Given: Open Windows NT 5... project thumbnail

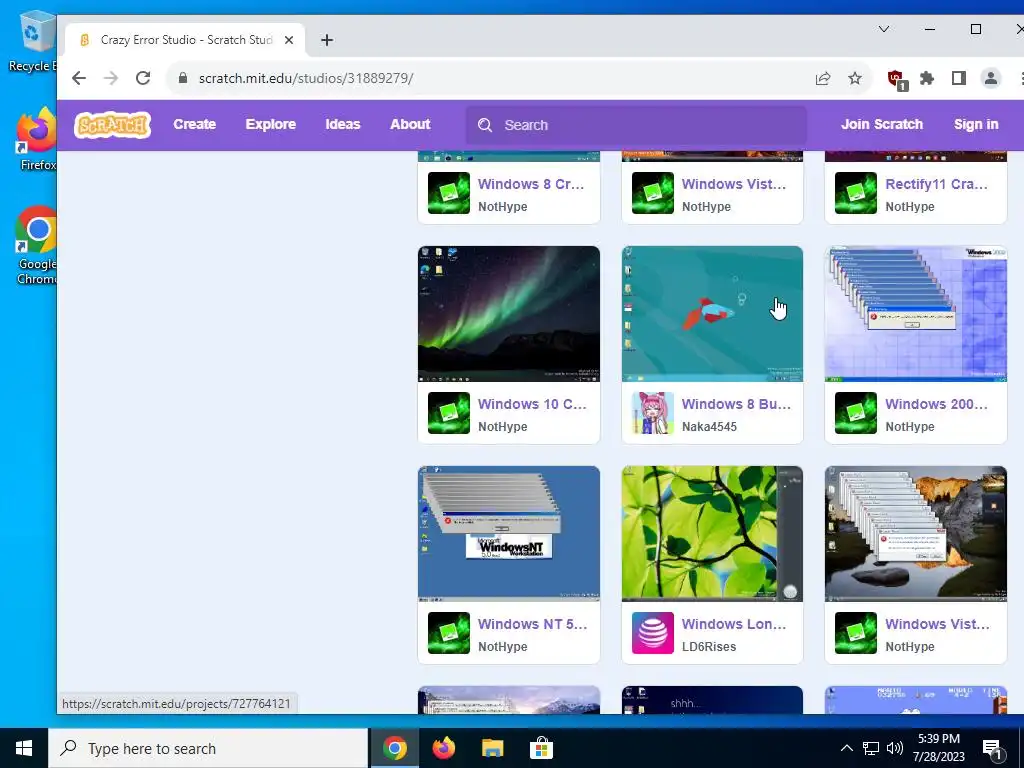Looking at the screenshot, I should tap(509, 534).
